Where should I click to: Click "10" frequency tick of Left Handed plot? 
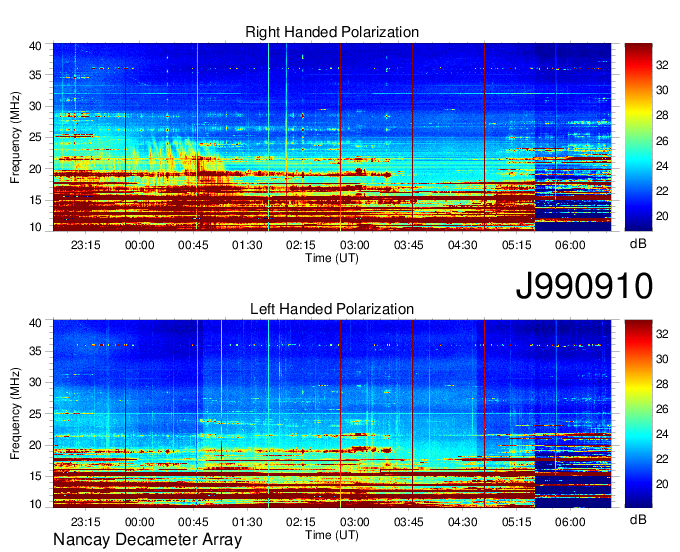(35, 504)
